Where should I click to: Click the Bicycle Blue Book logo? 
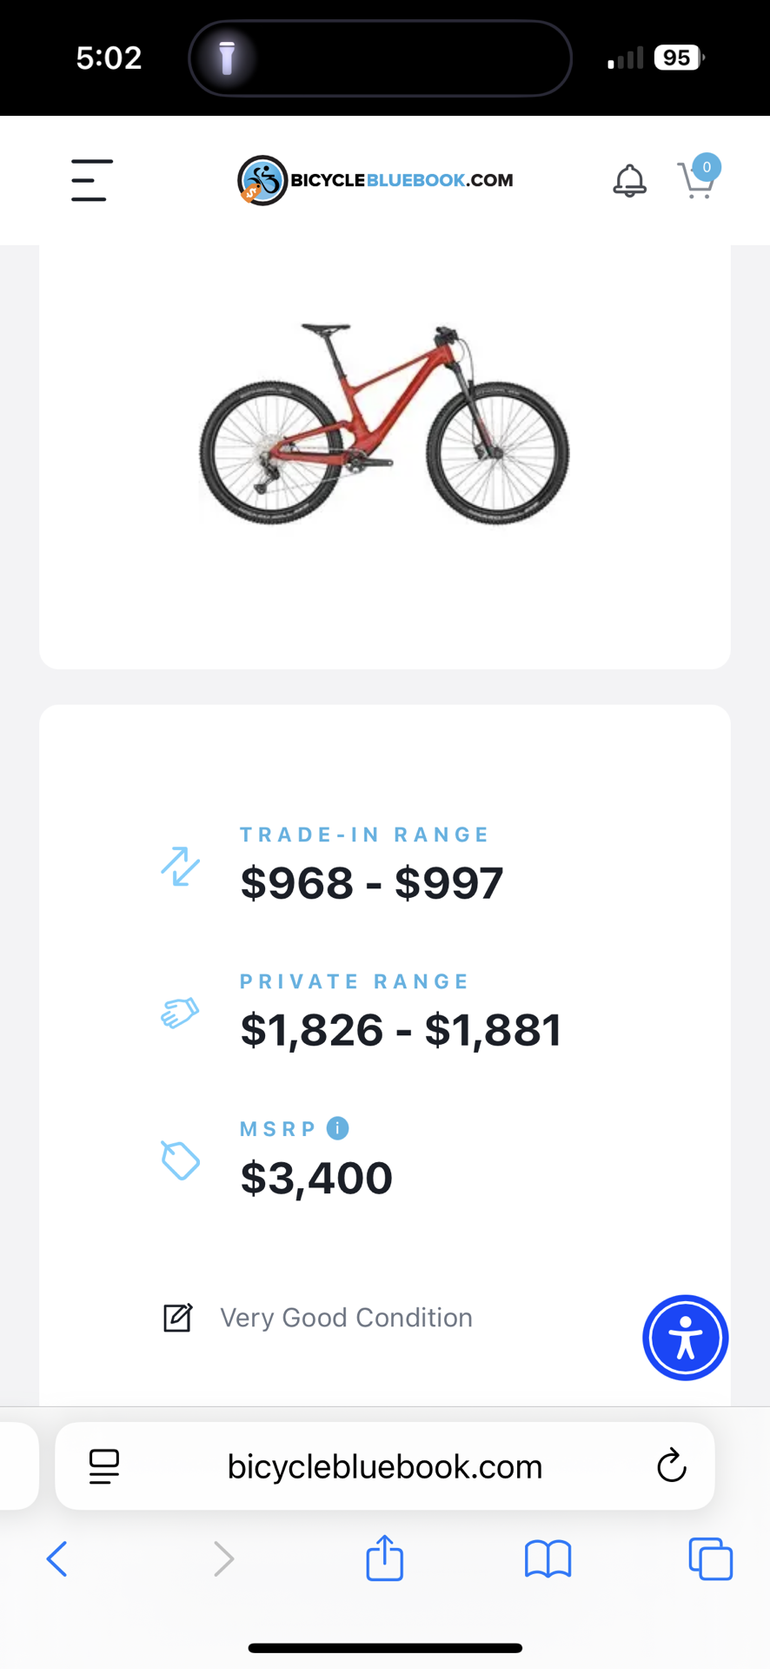click(x=375, y=180)
